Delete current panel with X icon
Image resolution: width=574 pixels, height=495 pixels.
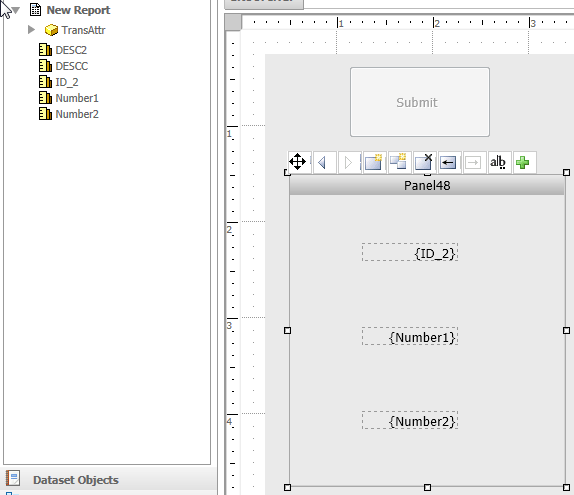(x=424, y=162)
